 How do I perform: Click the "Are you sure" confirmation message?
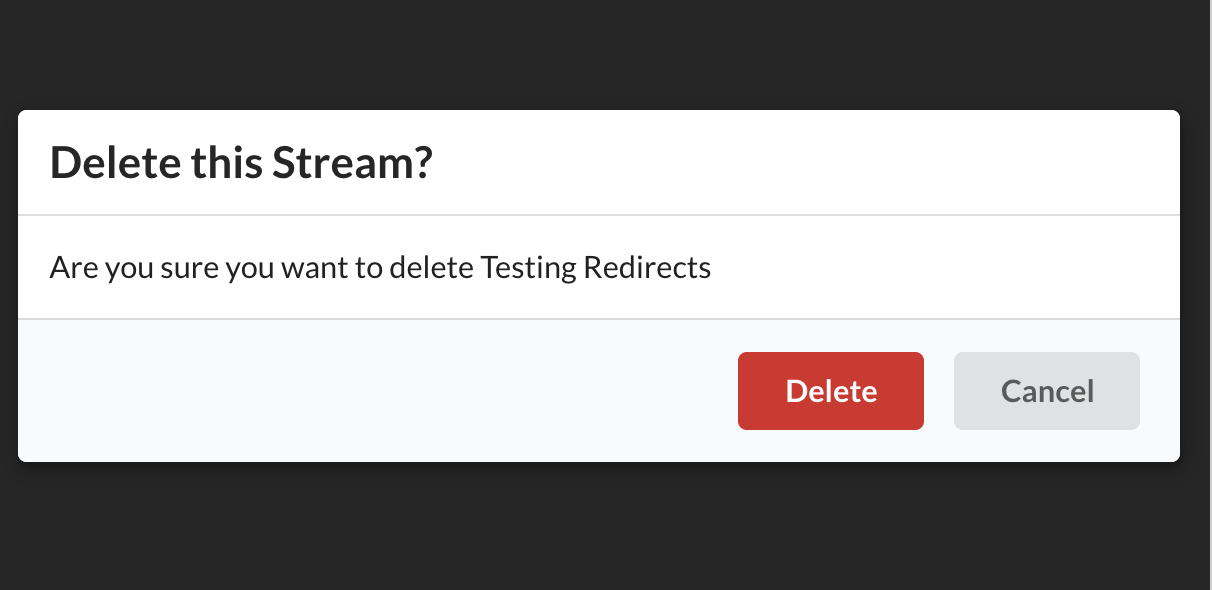(380, 268)
